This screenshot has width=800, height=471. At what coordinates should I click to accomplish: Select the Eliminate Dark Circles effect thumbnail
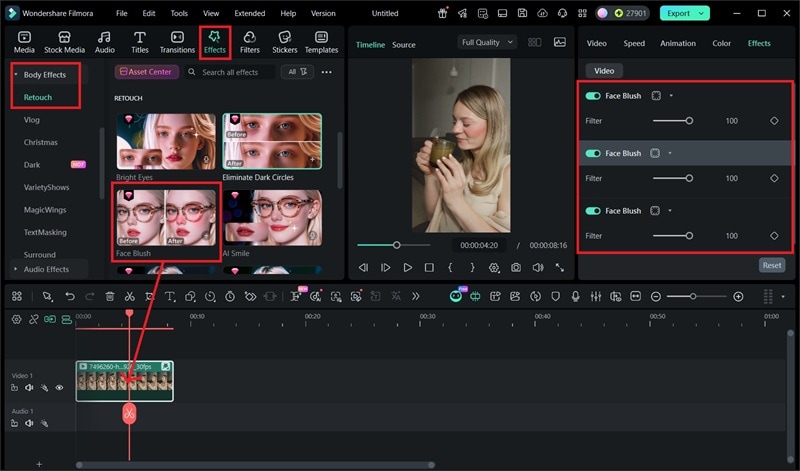tap(272, 140)
